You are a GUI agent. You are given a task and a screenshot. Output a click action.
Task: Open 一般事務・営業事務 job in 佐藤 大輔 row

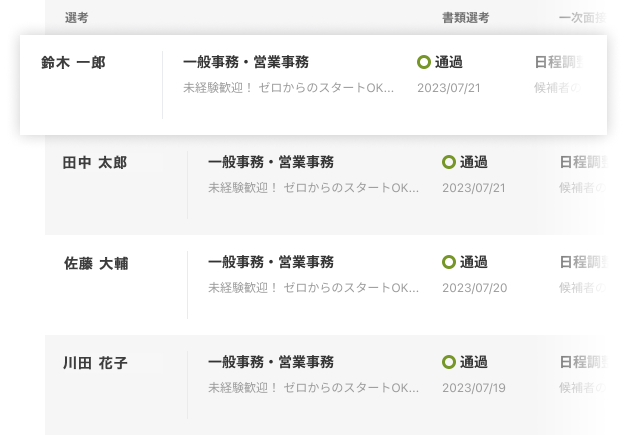pyautogui.click(x=271, y=262)
